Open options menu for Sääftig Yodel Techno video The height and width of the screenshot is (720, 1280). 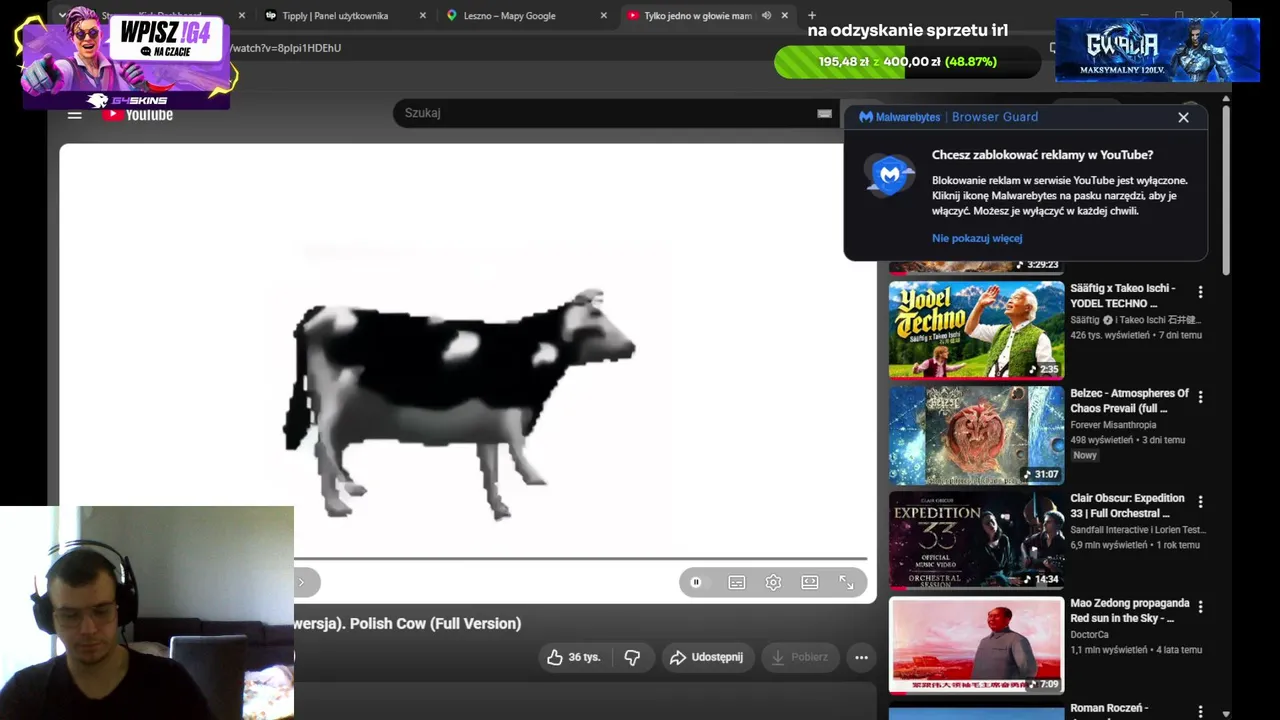click(1200, 292)
